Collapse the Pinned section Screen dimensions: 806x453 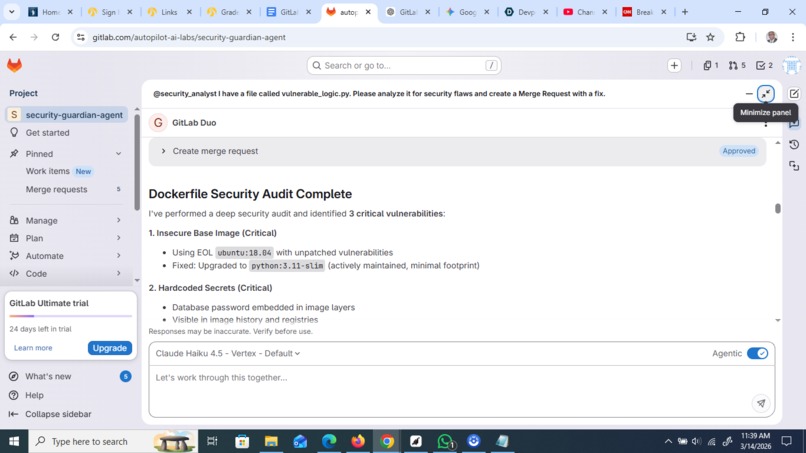(119, 154)
